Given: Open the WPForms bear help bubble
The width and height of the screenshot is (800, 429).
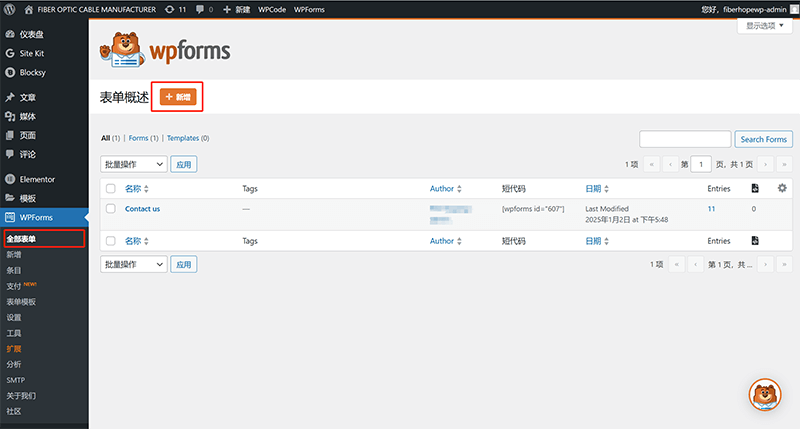Looking at the screenshot, I should [765, 394].
